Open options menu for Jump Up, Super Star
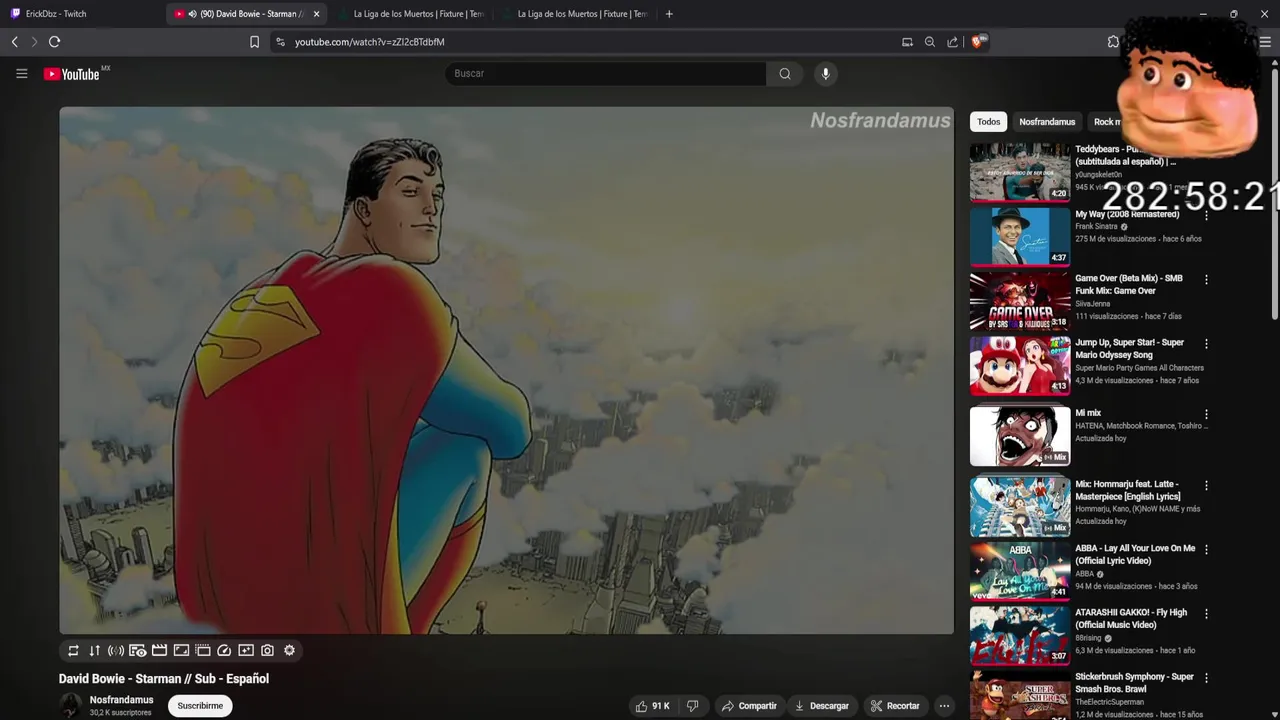Viewport: 1280px width, 720px height. pyautogui.click(x=1206, y=344)
